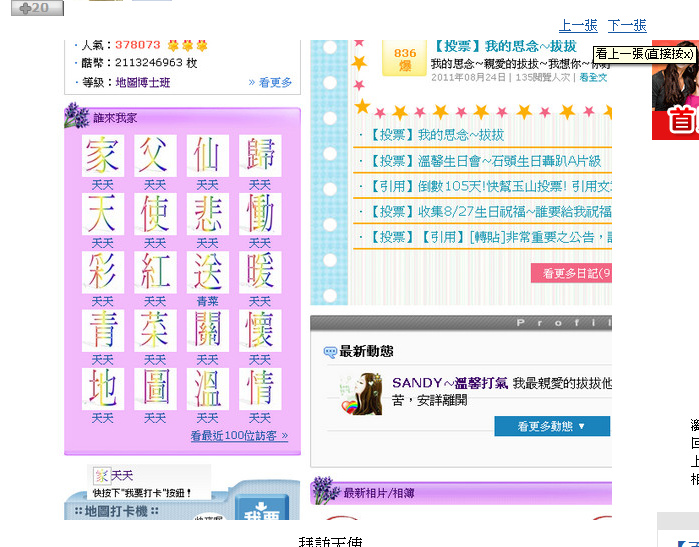Open 倒數105天!快幫玉山投票 entry

(x=489, y=186)
